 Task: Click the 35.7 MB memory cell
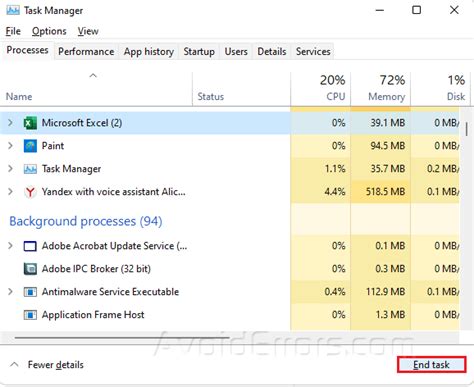click(x=380, y=169)
